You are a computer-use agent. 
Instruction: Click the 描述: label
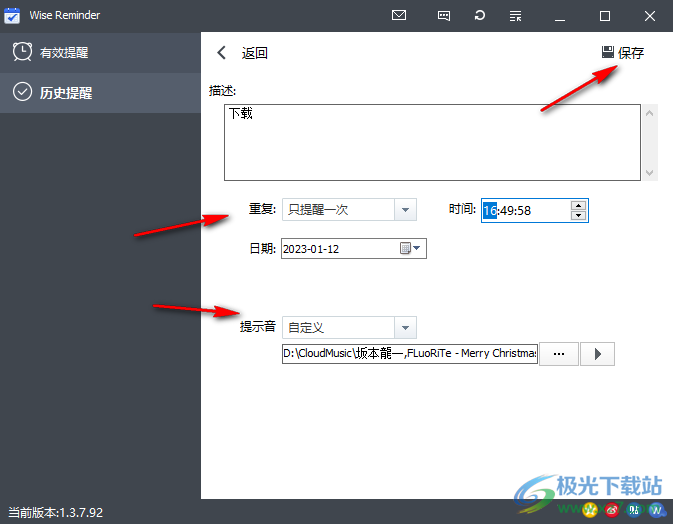pos(222,91)
